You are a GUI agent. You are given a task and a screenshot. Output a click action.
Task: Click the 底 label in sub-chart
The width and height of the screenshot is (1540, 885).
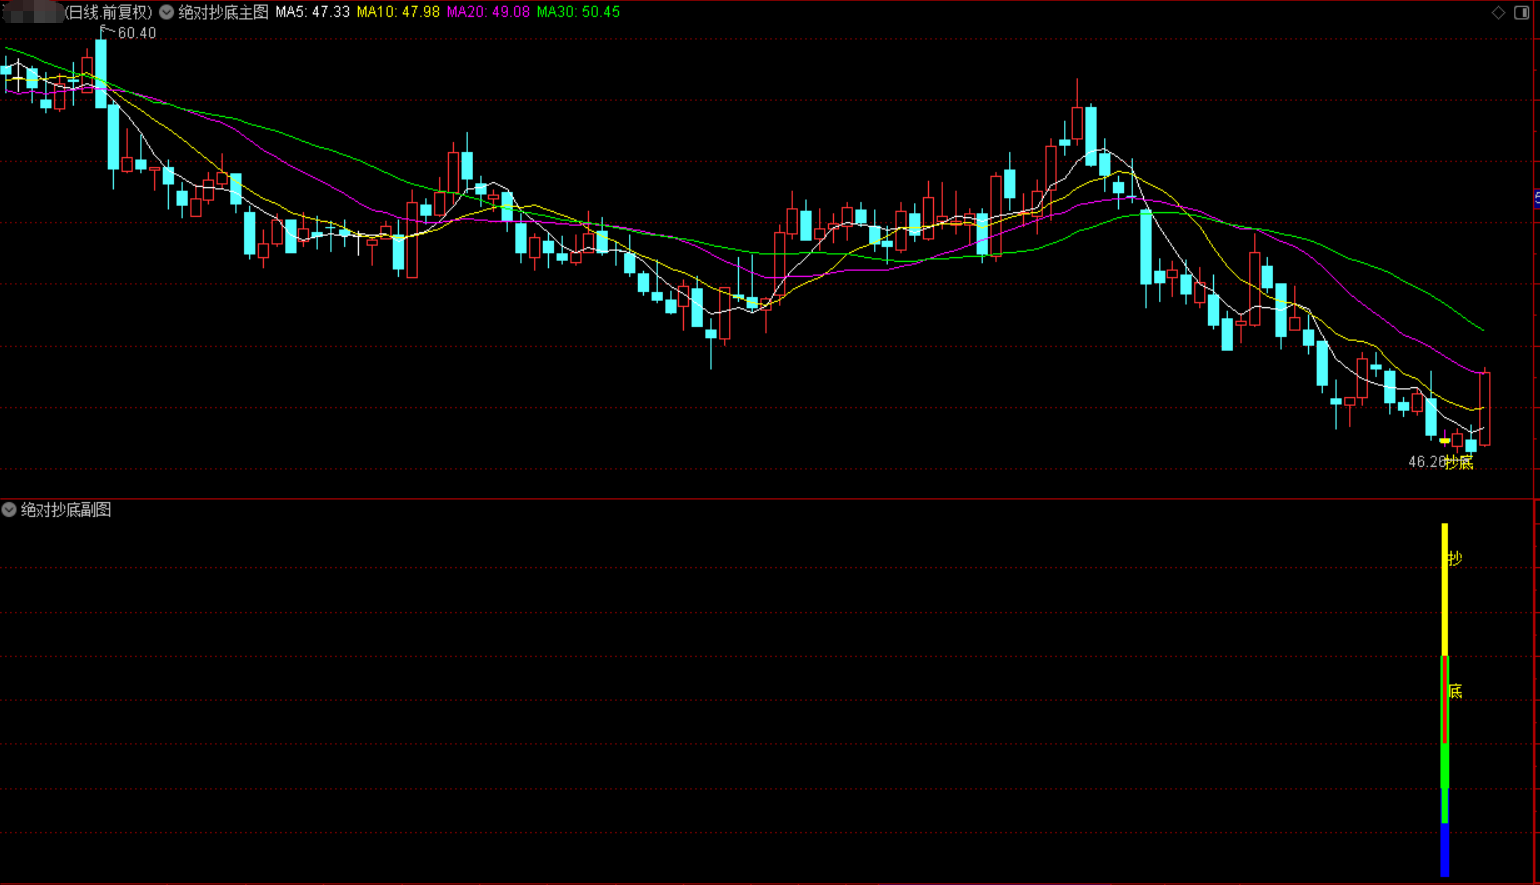coord(1456,691)
